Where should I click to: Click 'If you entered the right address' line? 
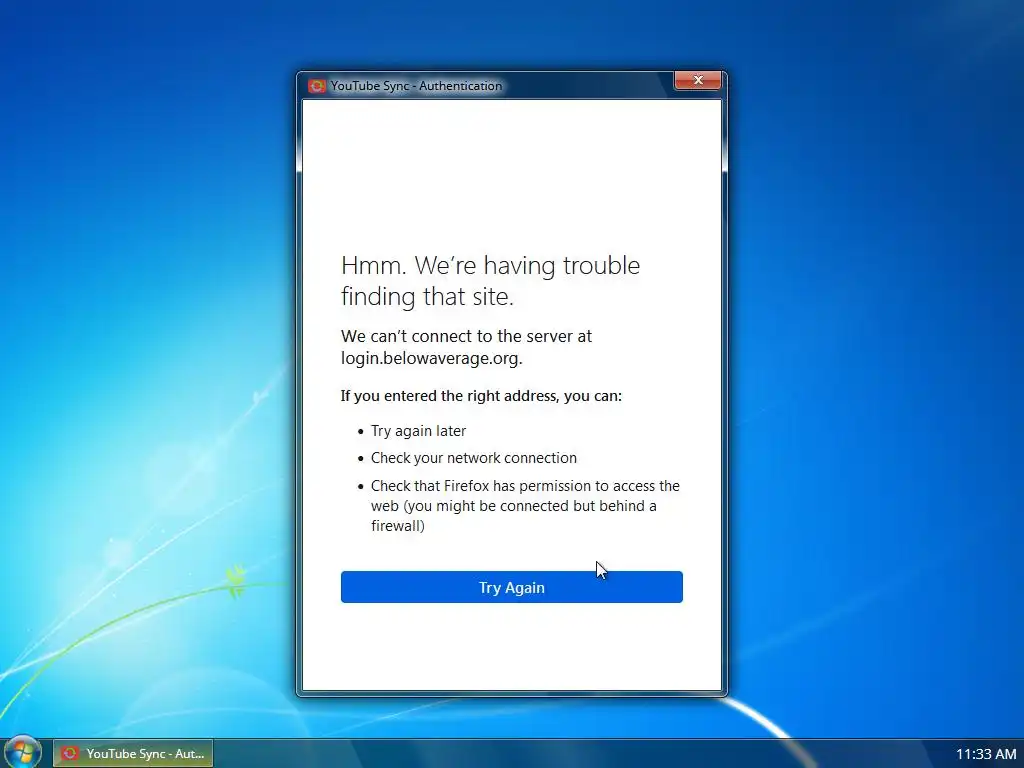[x=481, y=396]
